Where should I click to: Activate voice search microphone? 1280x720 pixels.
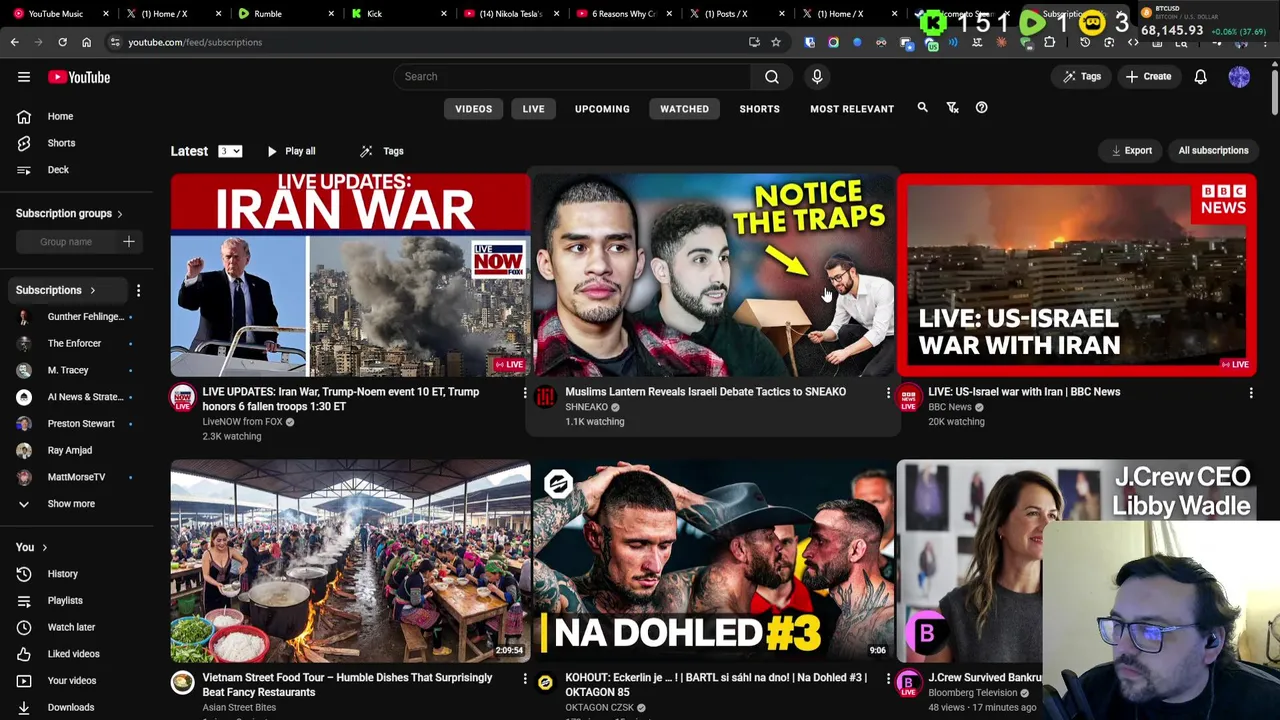click(x=817, y=76)
